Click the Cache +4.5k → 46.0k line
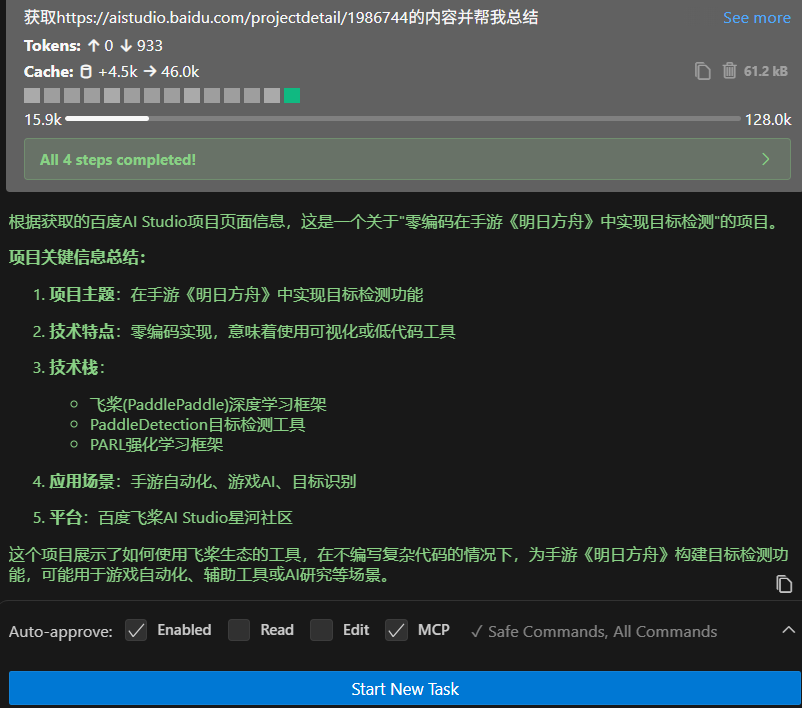802x708 pixels. 112,72
